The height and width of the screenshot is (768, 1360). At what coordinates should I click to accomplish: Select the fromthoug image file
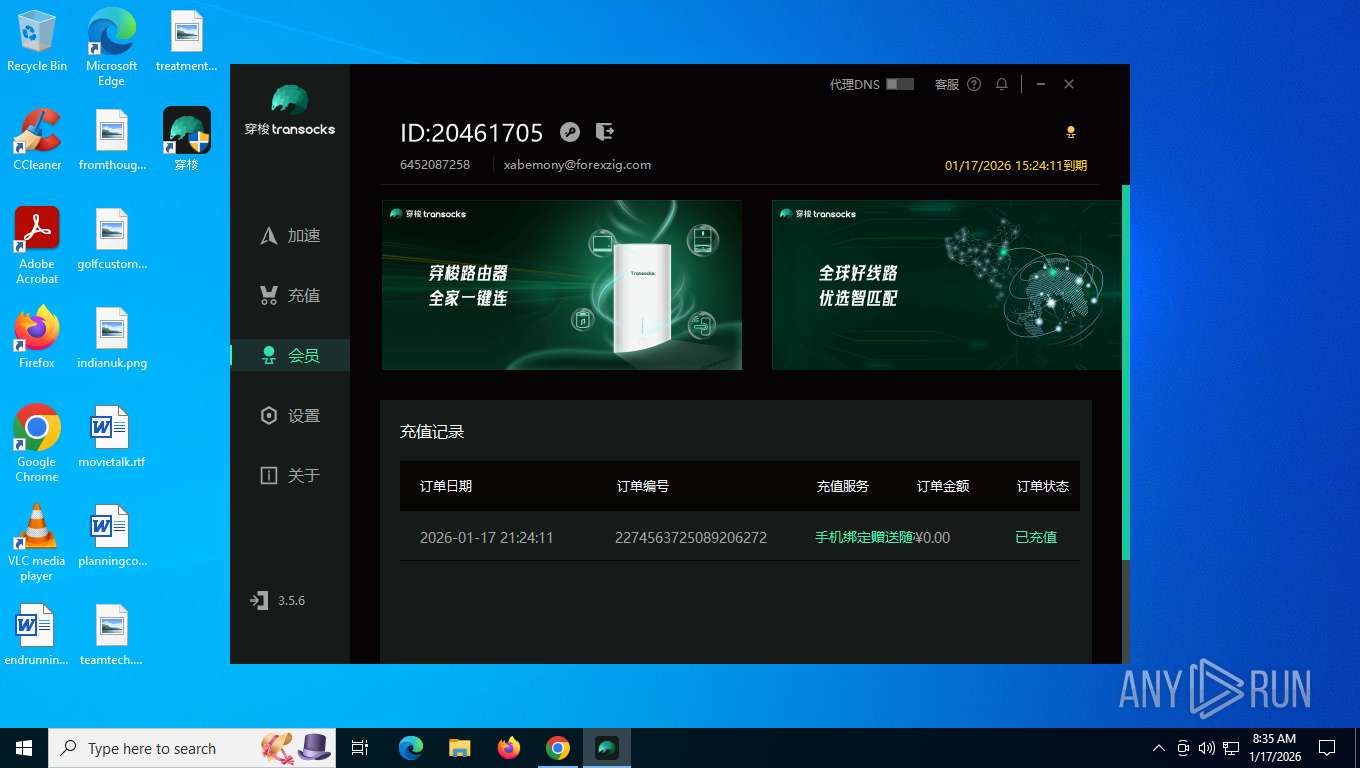point(112,140)
